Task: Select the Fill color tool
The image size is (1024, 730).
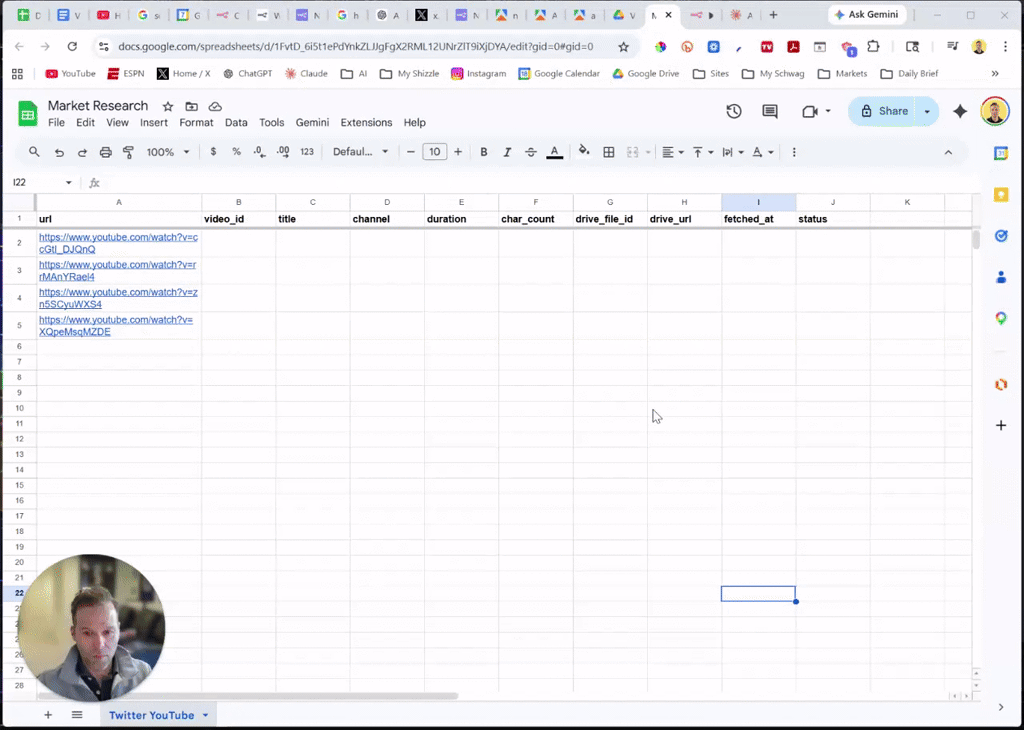Action: coord(584,151)
